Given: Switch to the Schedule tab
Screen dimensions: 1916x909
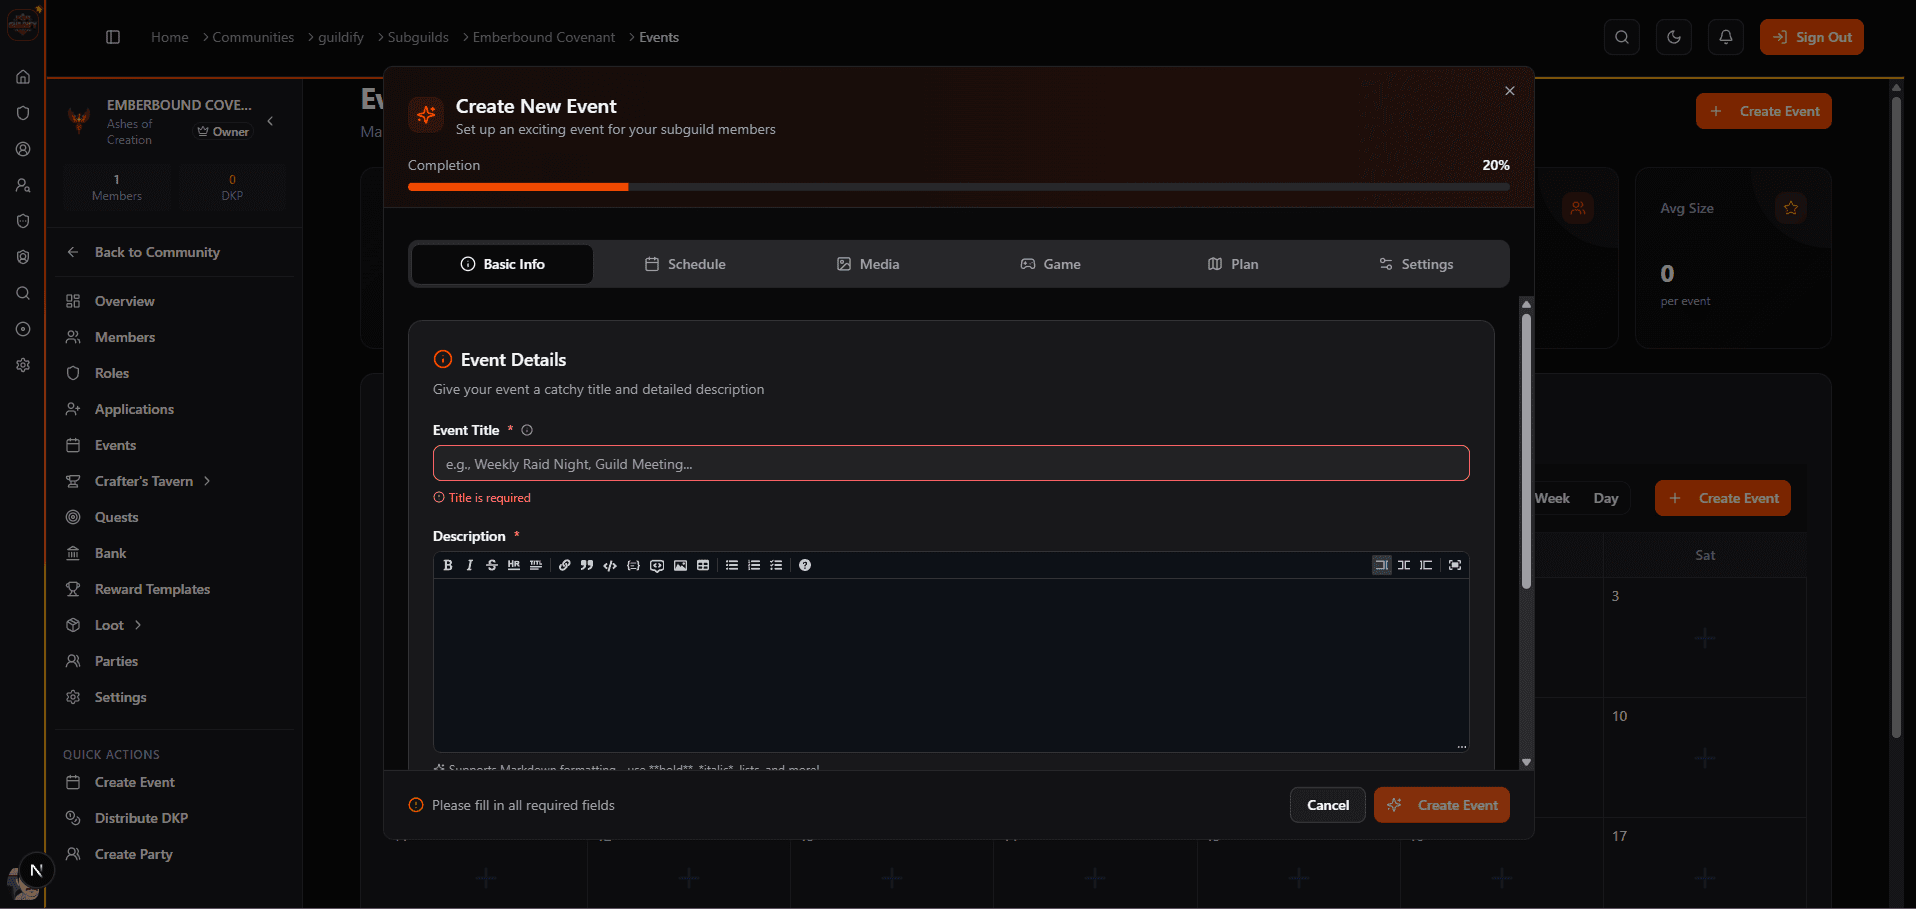Looking at the screenshot, I should [x=685, y=263].
